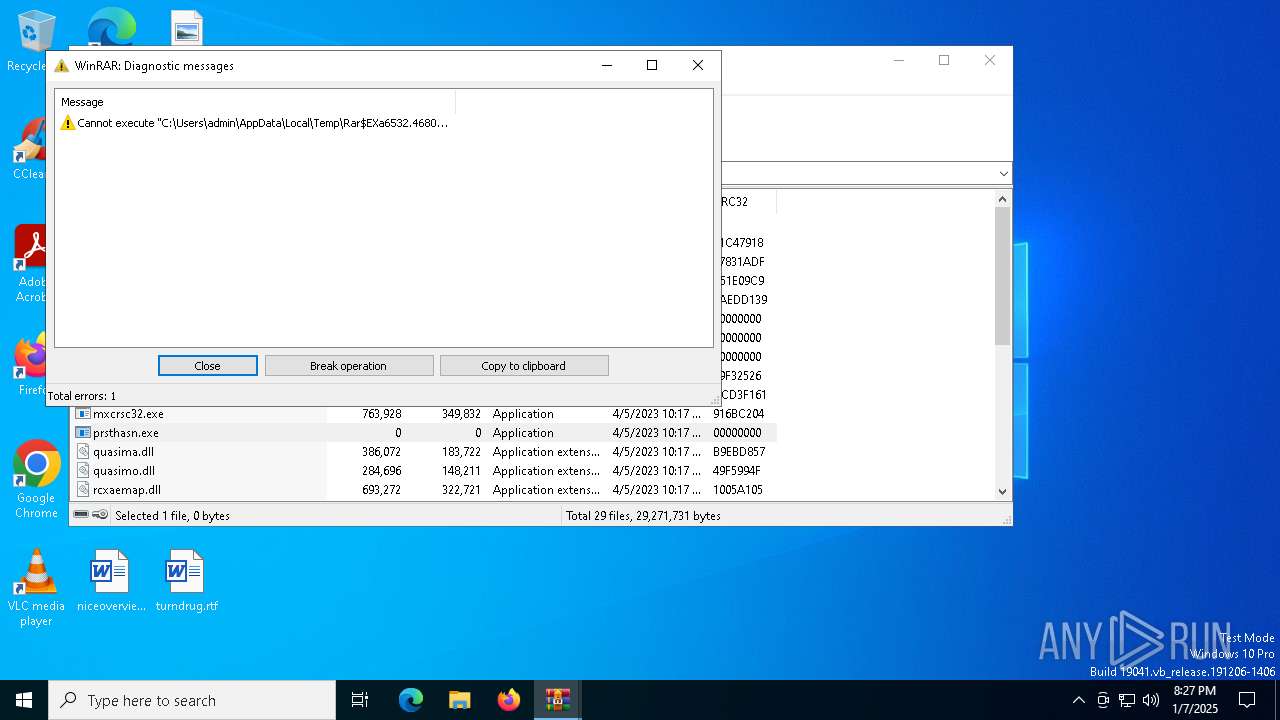Open CCleaner desktop shortcut
The width and height of the screenshot is (1280, 720).
[x=30, y=150]
